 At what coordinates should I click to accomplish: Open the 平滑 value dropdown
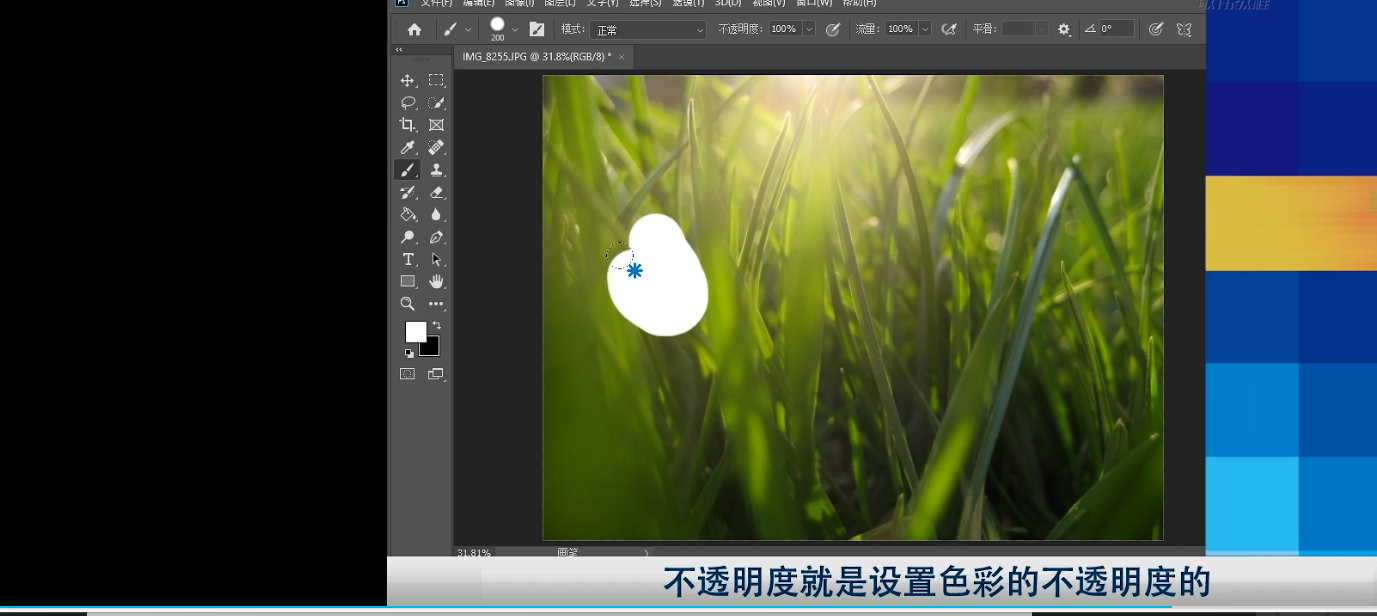pyautogui.click(x=1042, y=29)
